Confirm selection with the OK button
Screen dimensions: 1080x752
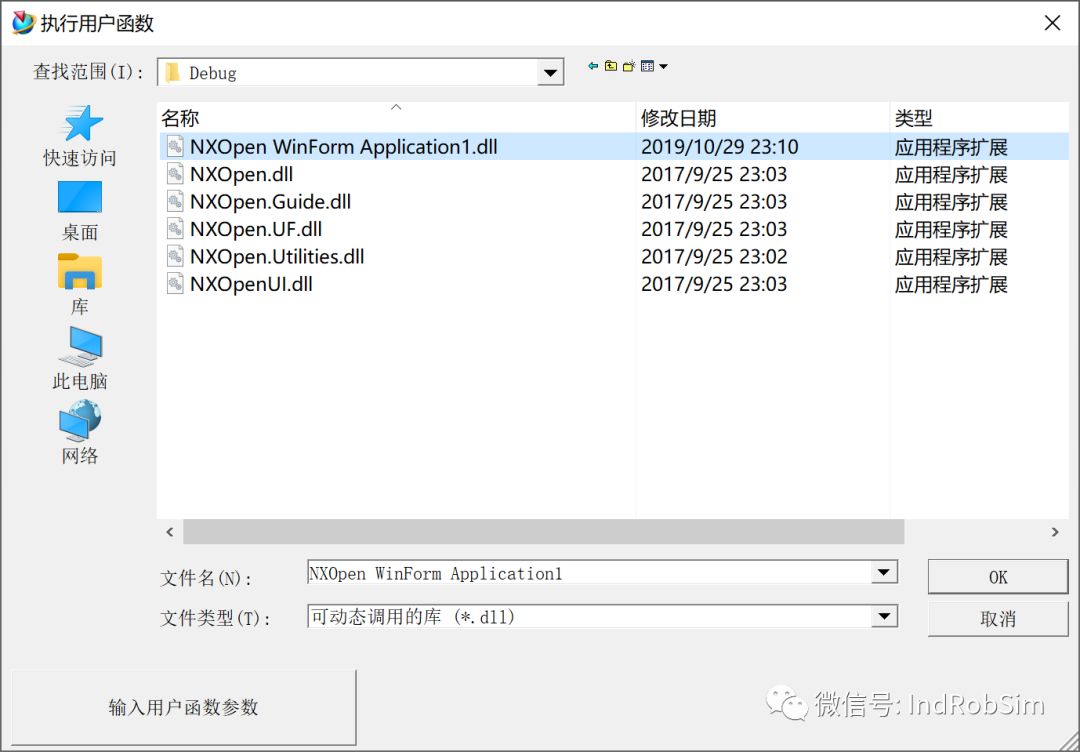[x=997, y=576]
